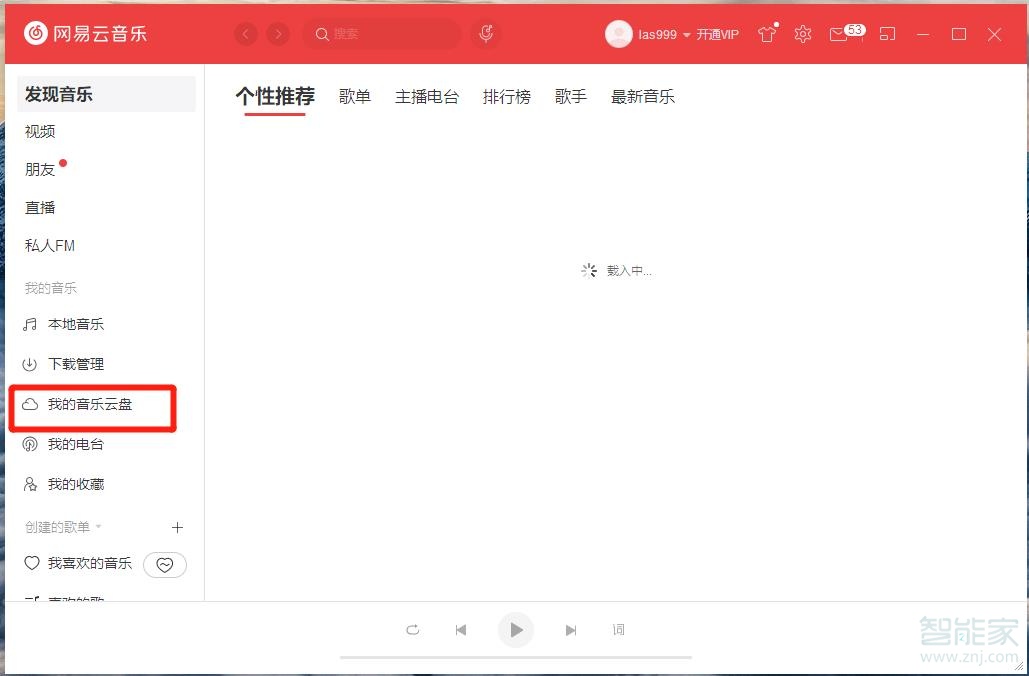Viewport: 1029px width, 676px height.
Task: Open the las999 account dropdown
Action: pos(660,33)
